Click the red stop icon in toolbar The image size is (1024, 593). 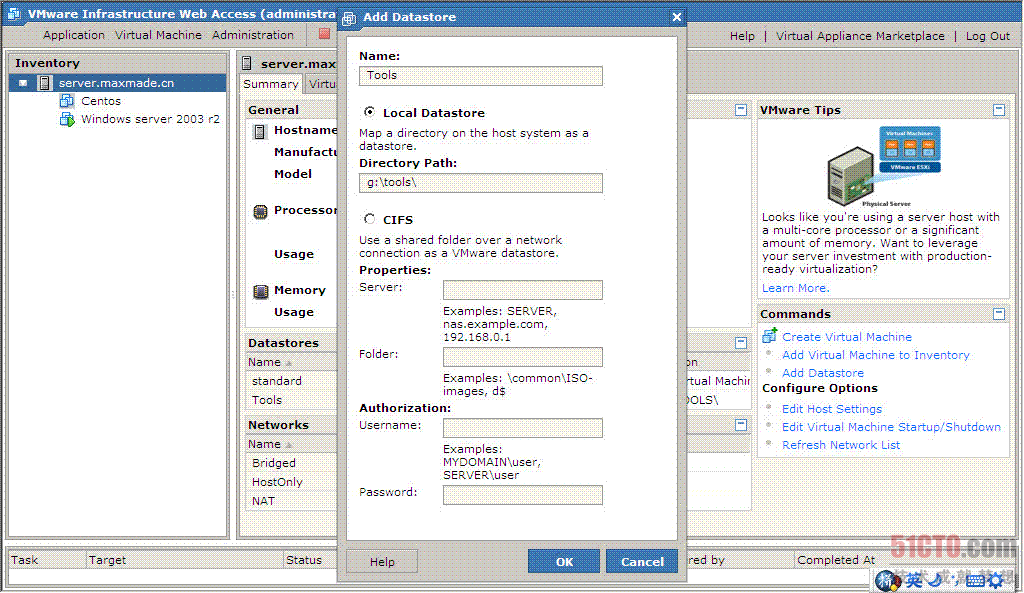coord(324,33)
